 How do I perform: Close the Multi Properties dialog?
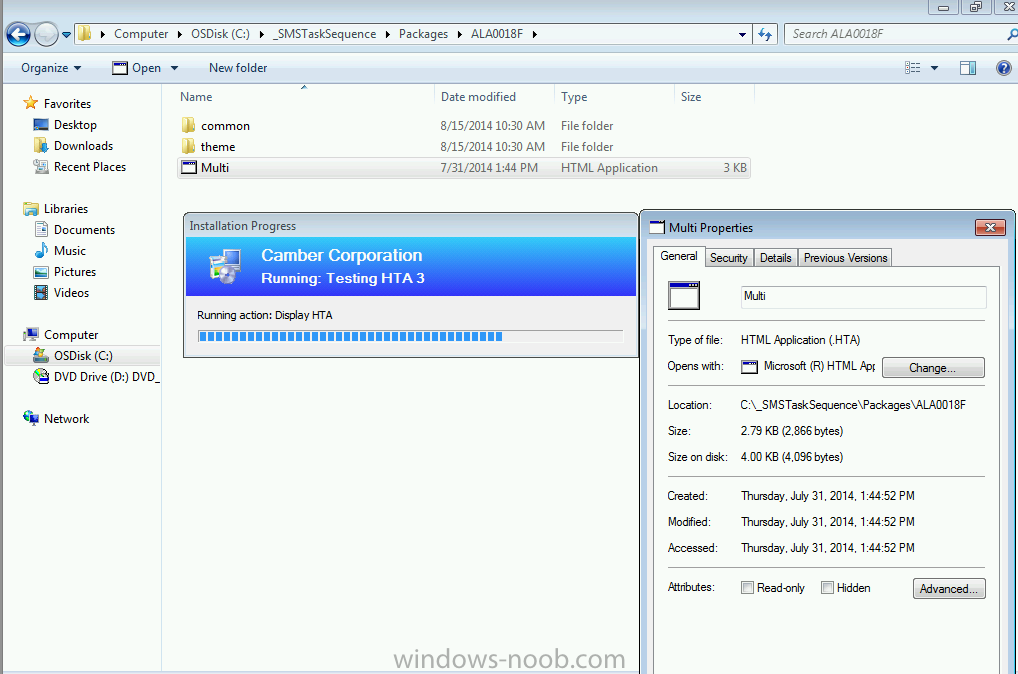click(x=990, y=227)
